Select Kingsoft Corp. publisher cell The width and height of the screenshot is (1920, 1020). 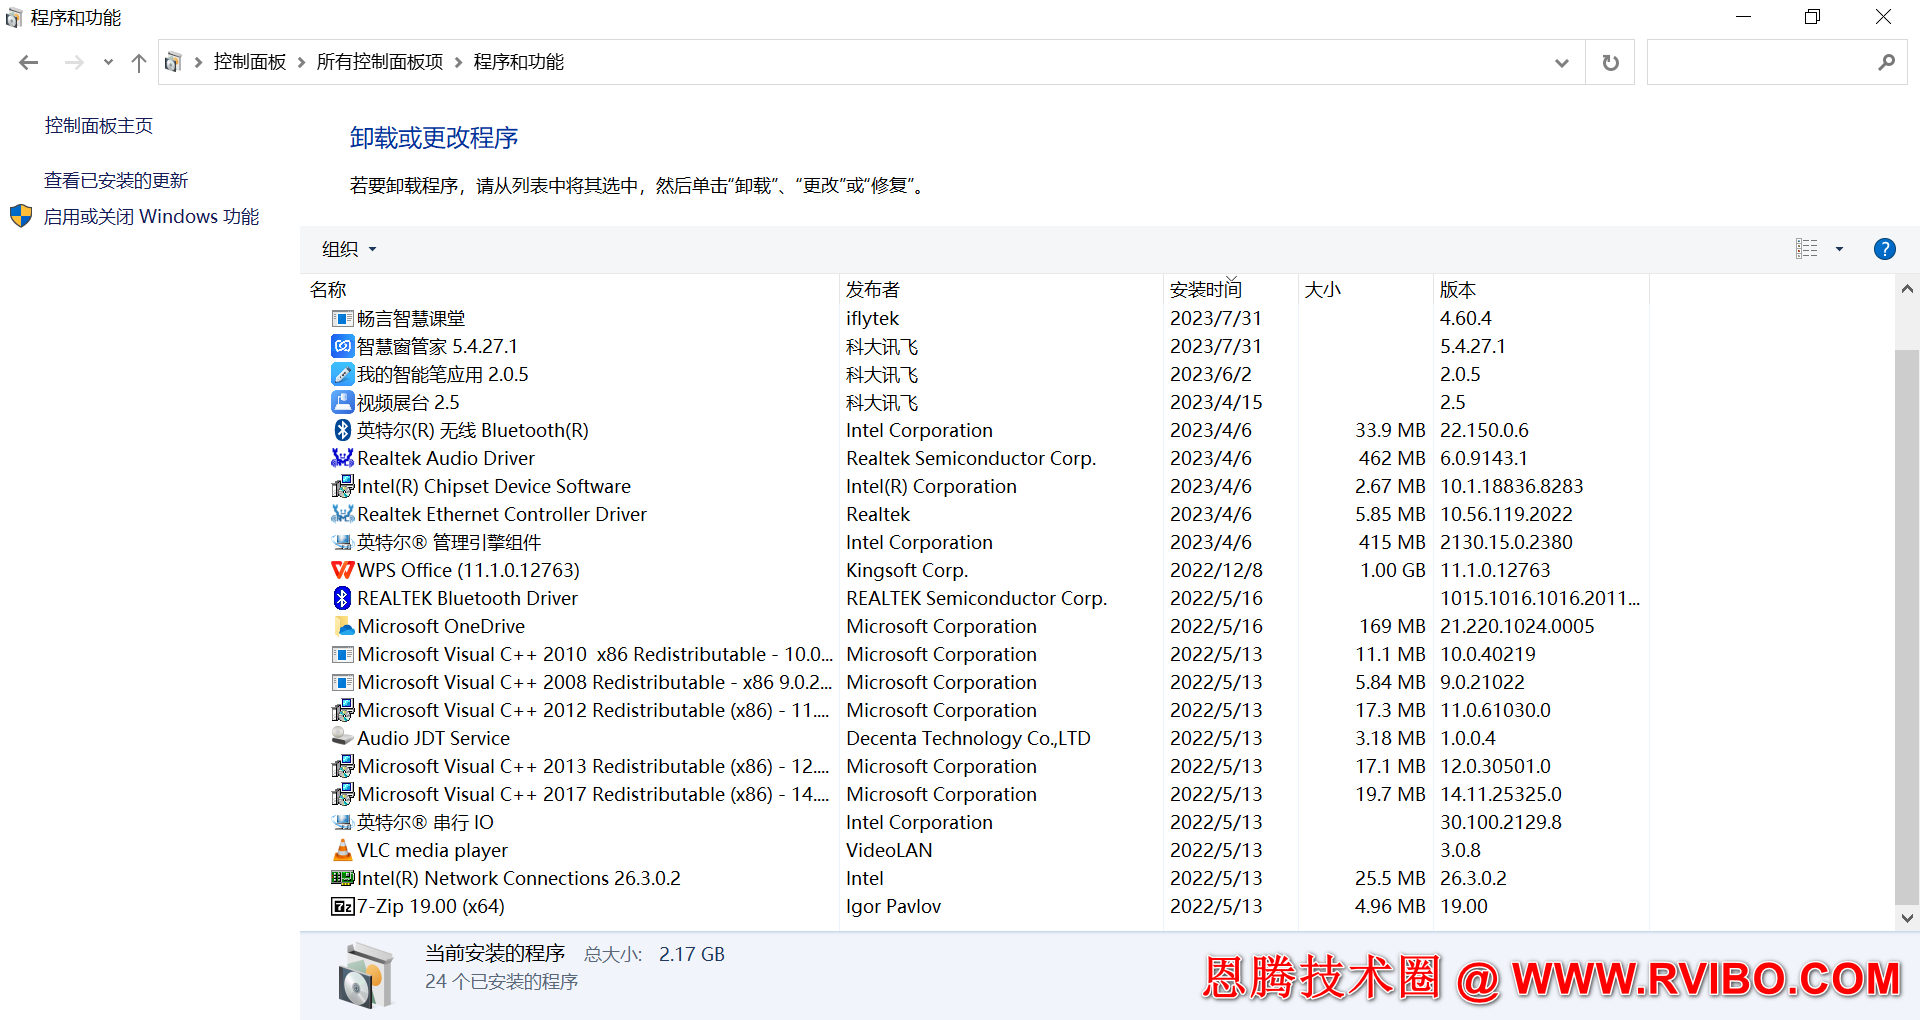click(x=907, y=570)
